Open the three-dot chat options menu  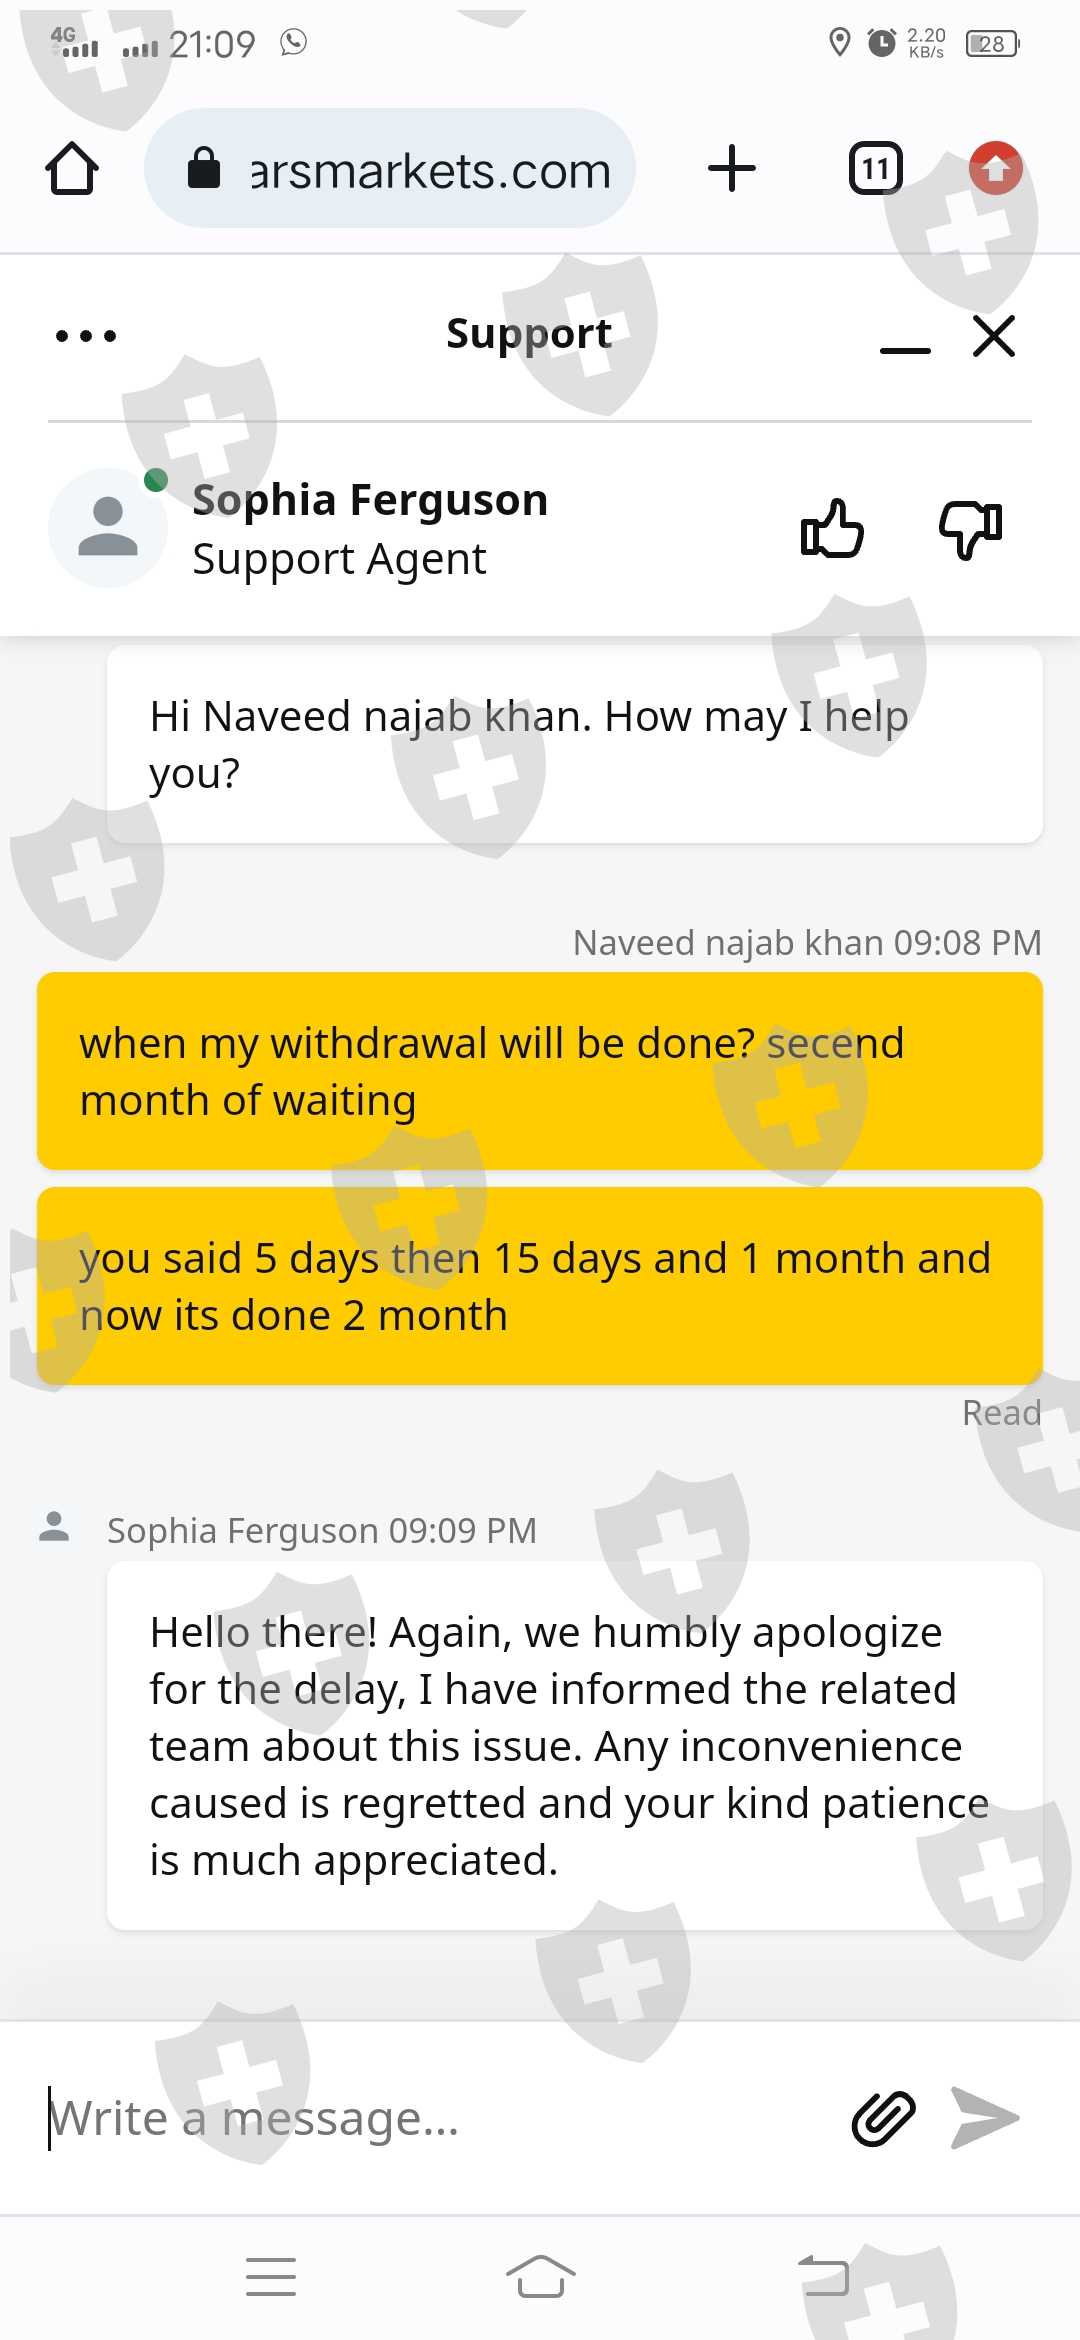click(x=86, y=336)
